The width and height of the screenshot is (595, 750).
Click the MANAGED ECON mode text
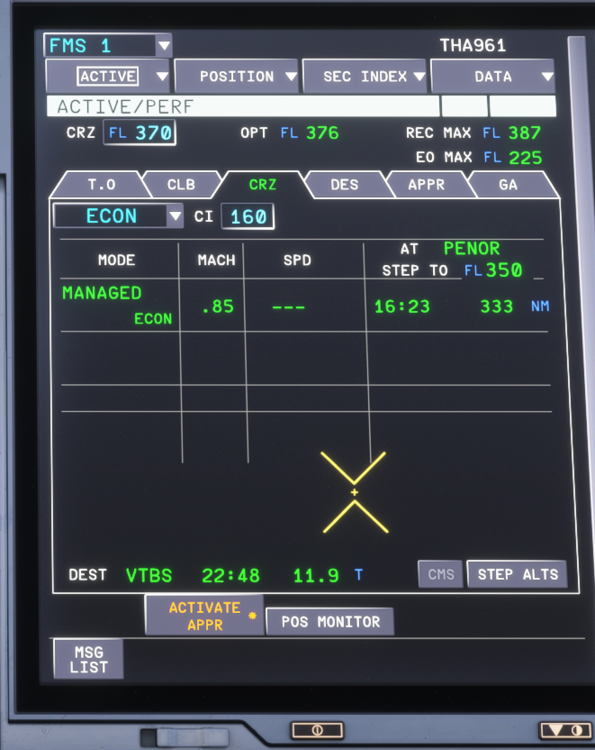click(x=117, y=305)
